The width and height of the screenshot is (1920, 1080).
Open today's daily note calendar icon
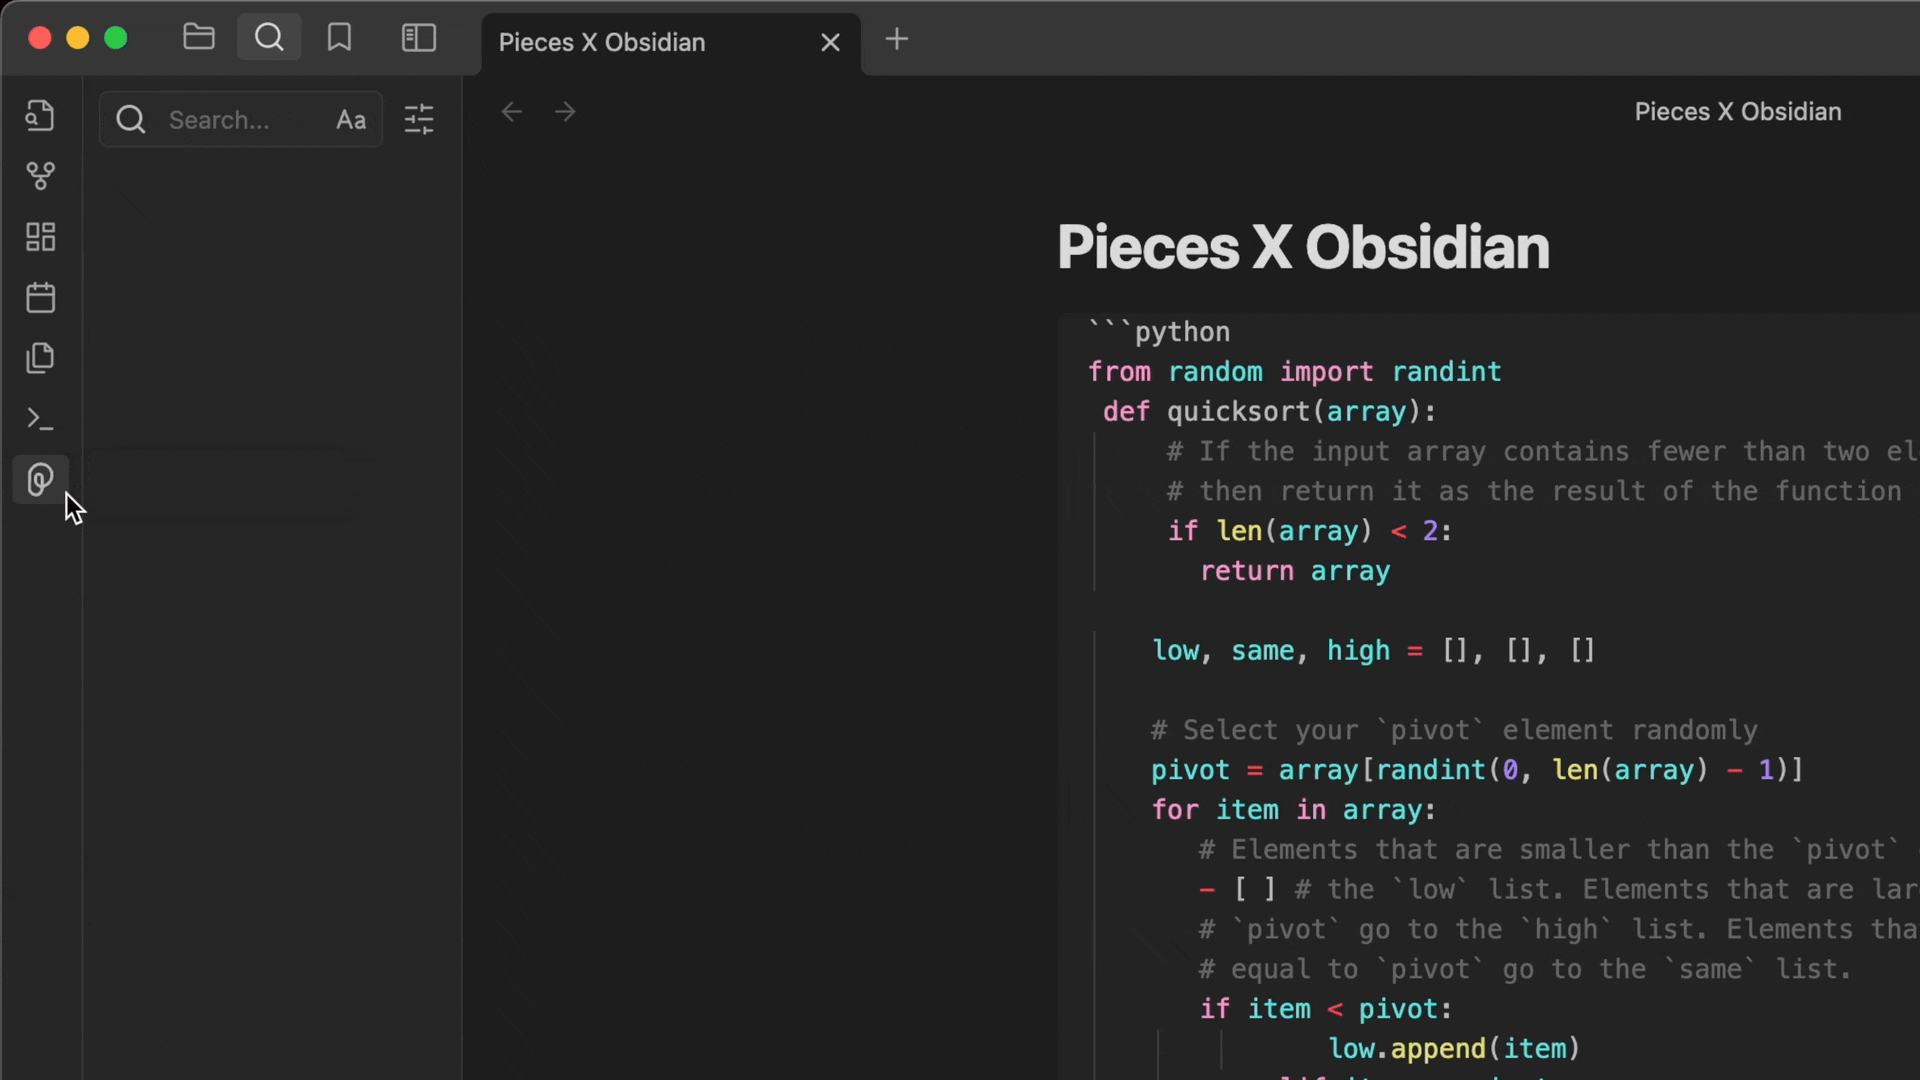point(40,298)
